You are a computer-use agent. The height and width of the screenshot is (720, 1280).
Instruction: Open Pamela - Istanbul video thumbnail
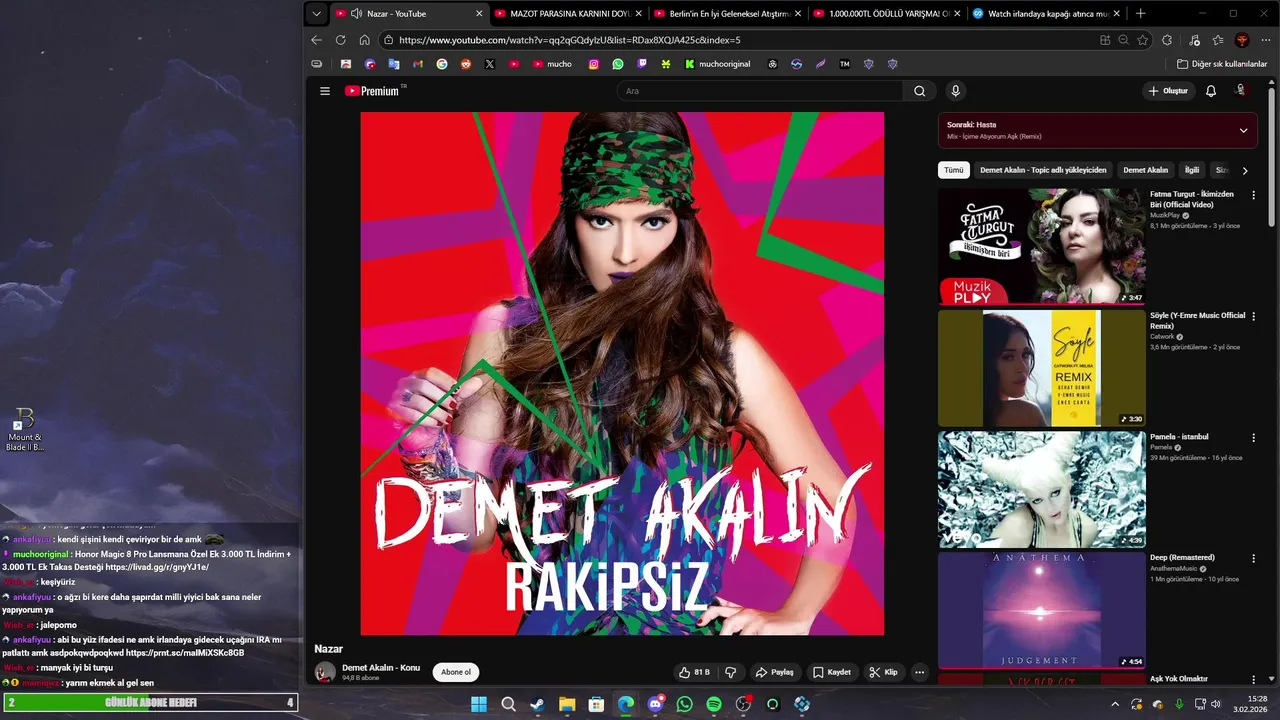tap(1041, 489)
